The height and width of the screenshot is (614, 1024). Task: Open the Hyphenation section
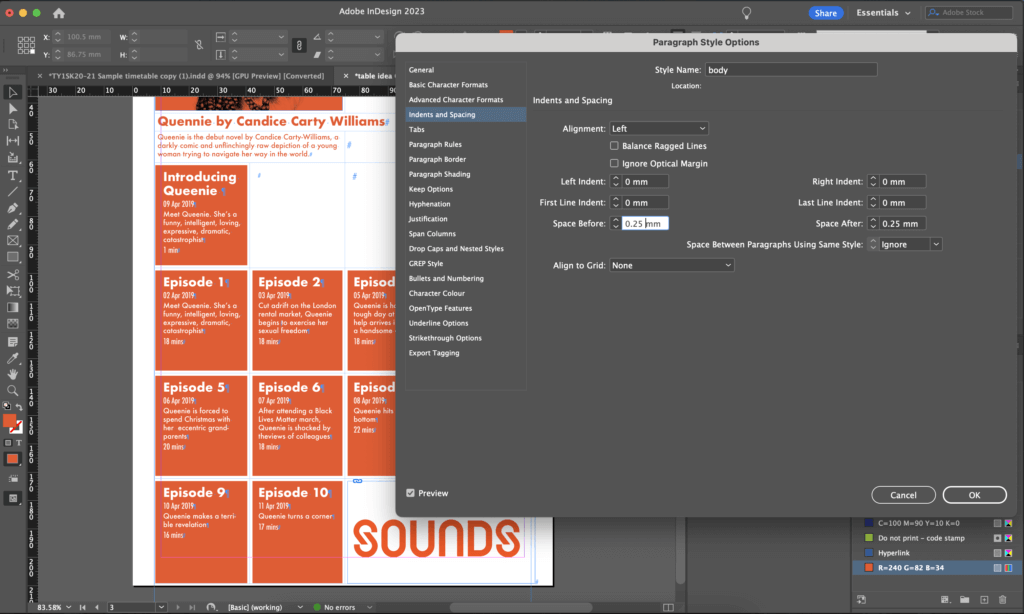point(429,204)
